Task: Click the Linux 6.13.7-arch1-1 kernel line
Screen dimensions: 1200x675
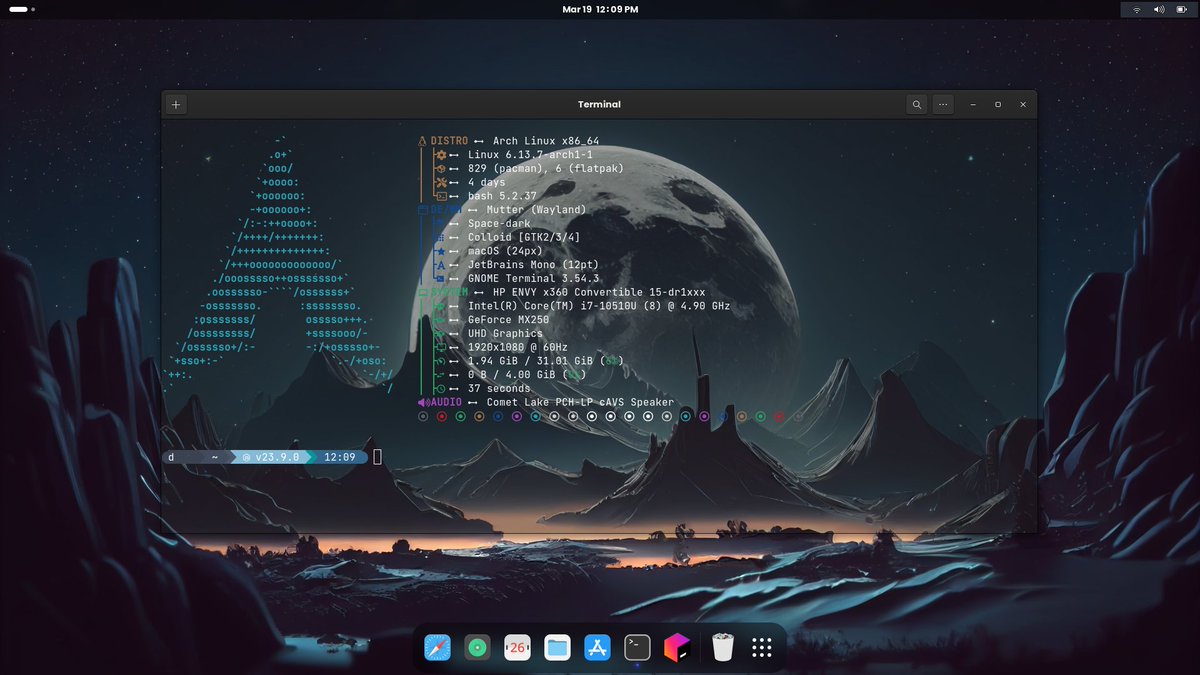Action: pos(530,155)
